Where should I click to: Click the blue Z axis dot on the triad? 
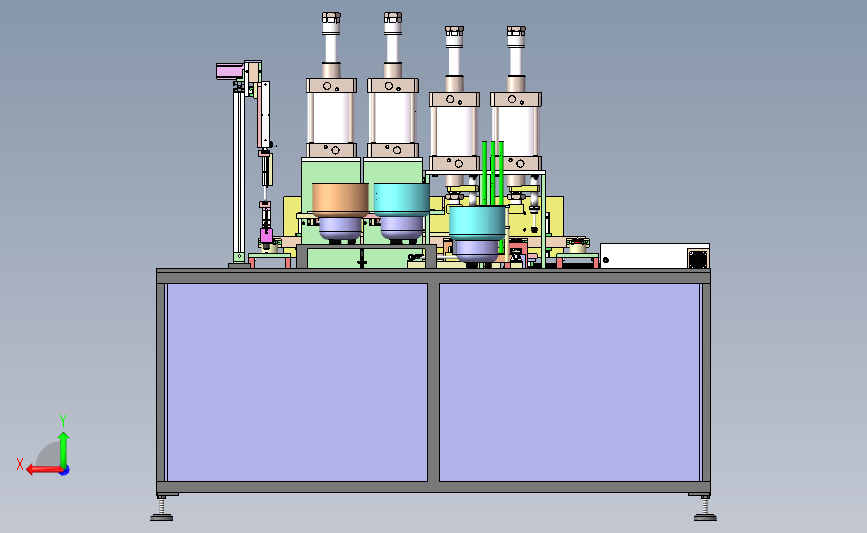(x=65, y=471)
